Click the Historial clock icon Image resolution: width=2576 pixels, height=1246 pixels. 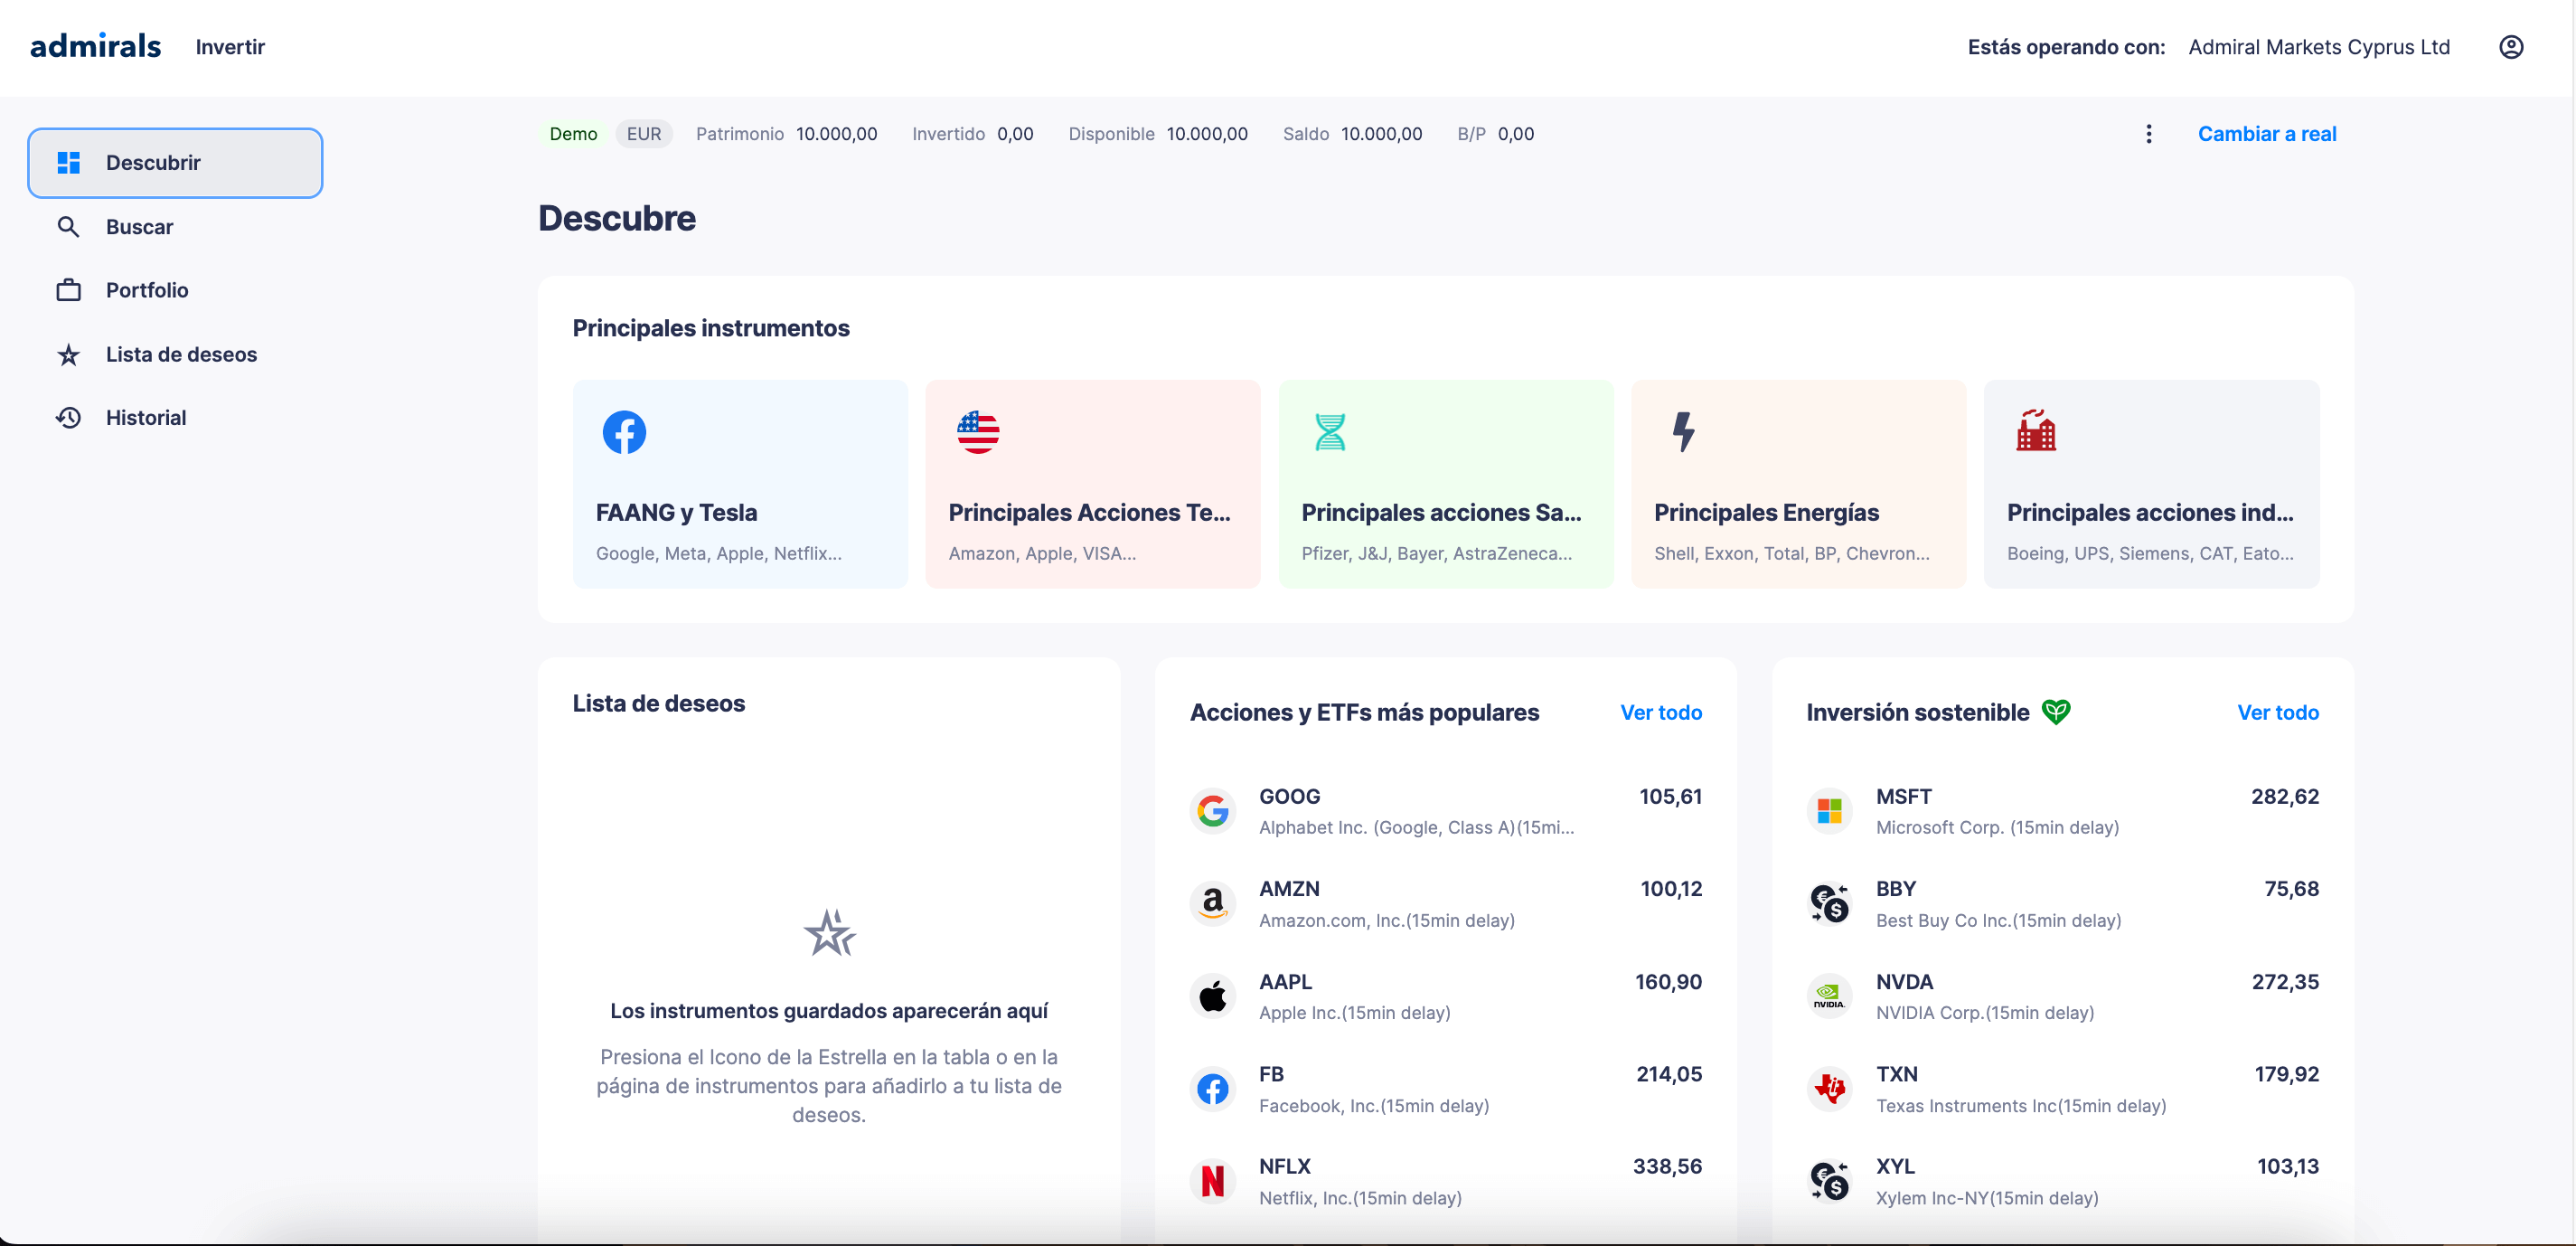click(x=68, y=418)
